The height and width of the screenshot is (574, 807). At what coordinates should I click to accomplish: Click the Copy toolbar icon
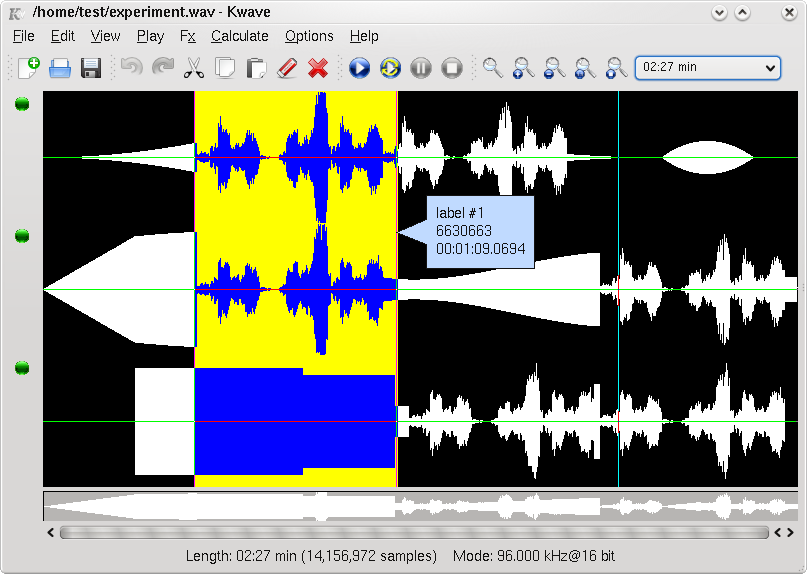(x=225, y=68)
